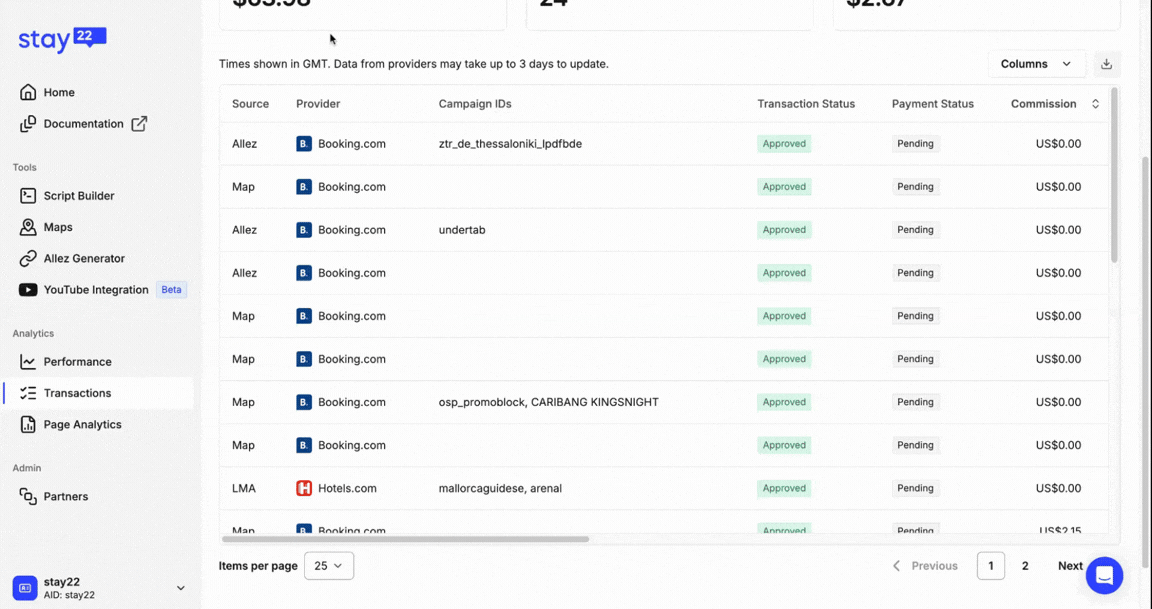Screen dimensions: 1152x609
Task: Expand the stay22 account switcher
Action: click(x=180, y=588)
